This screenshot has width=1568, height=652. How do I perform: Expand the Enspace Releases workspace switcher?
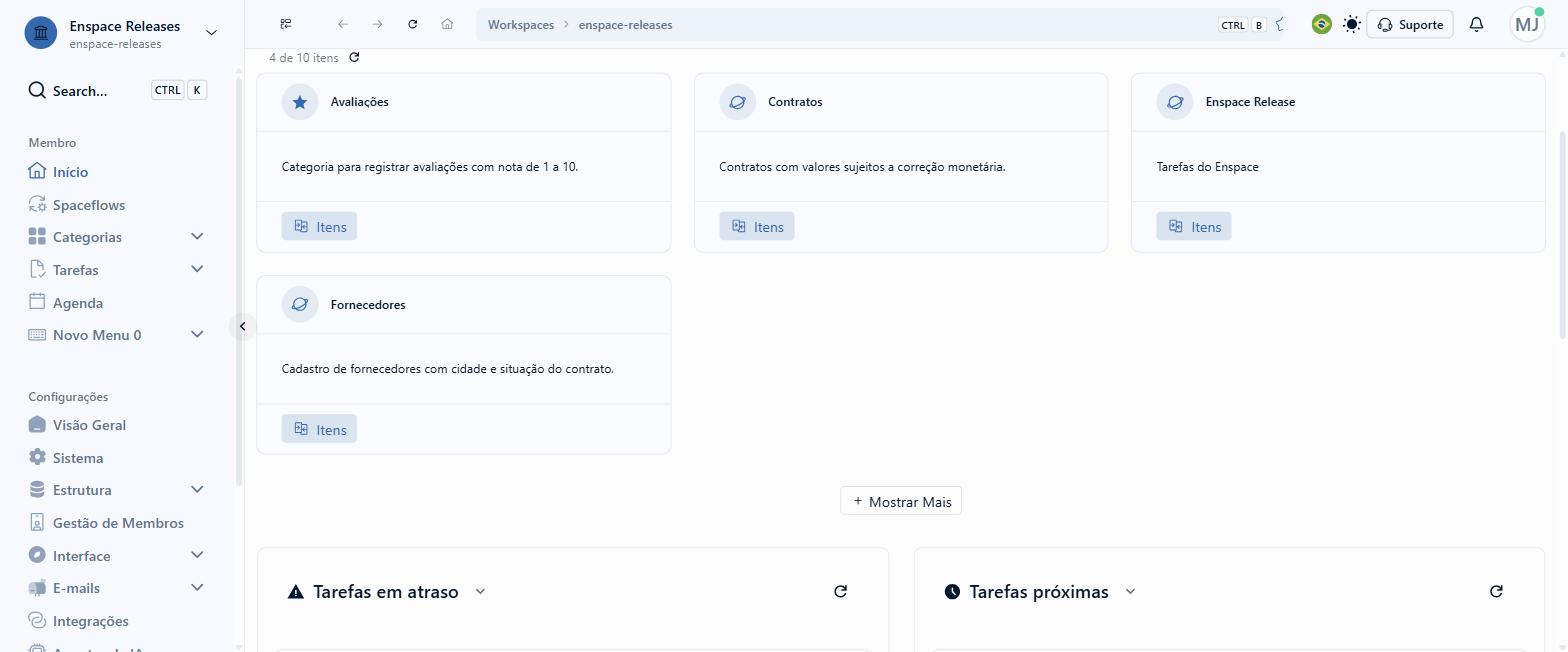point(211,33)
